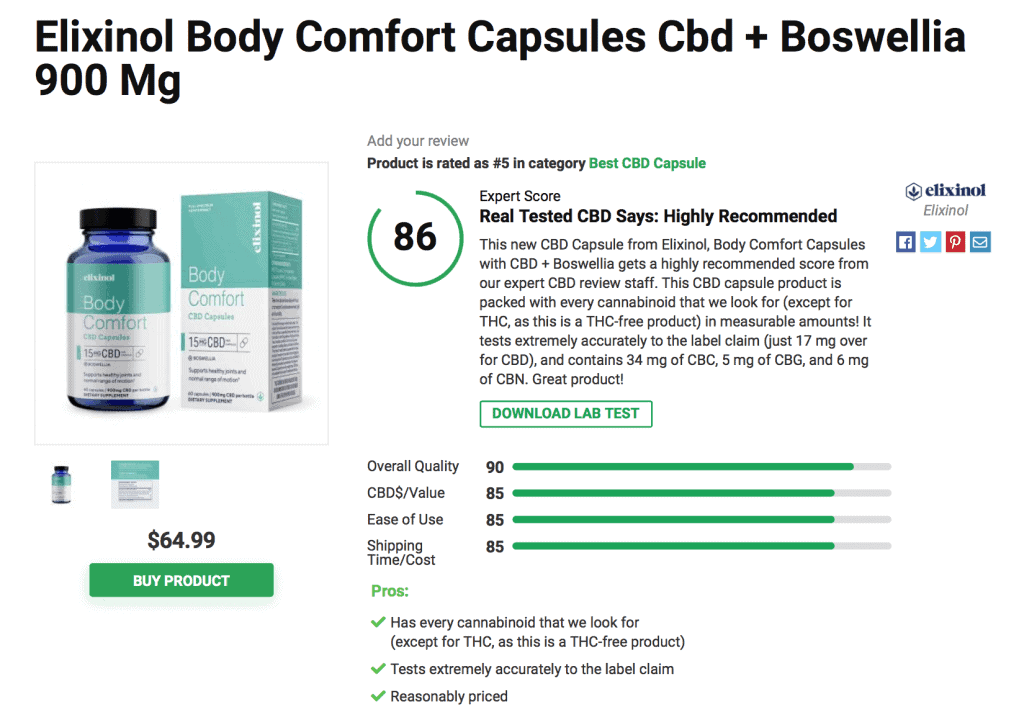Select the bottle thumbnail image
Screen dimensions: 1024x725
click(60, 484)
